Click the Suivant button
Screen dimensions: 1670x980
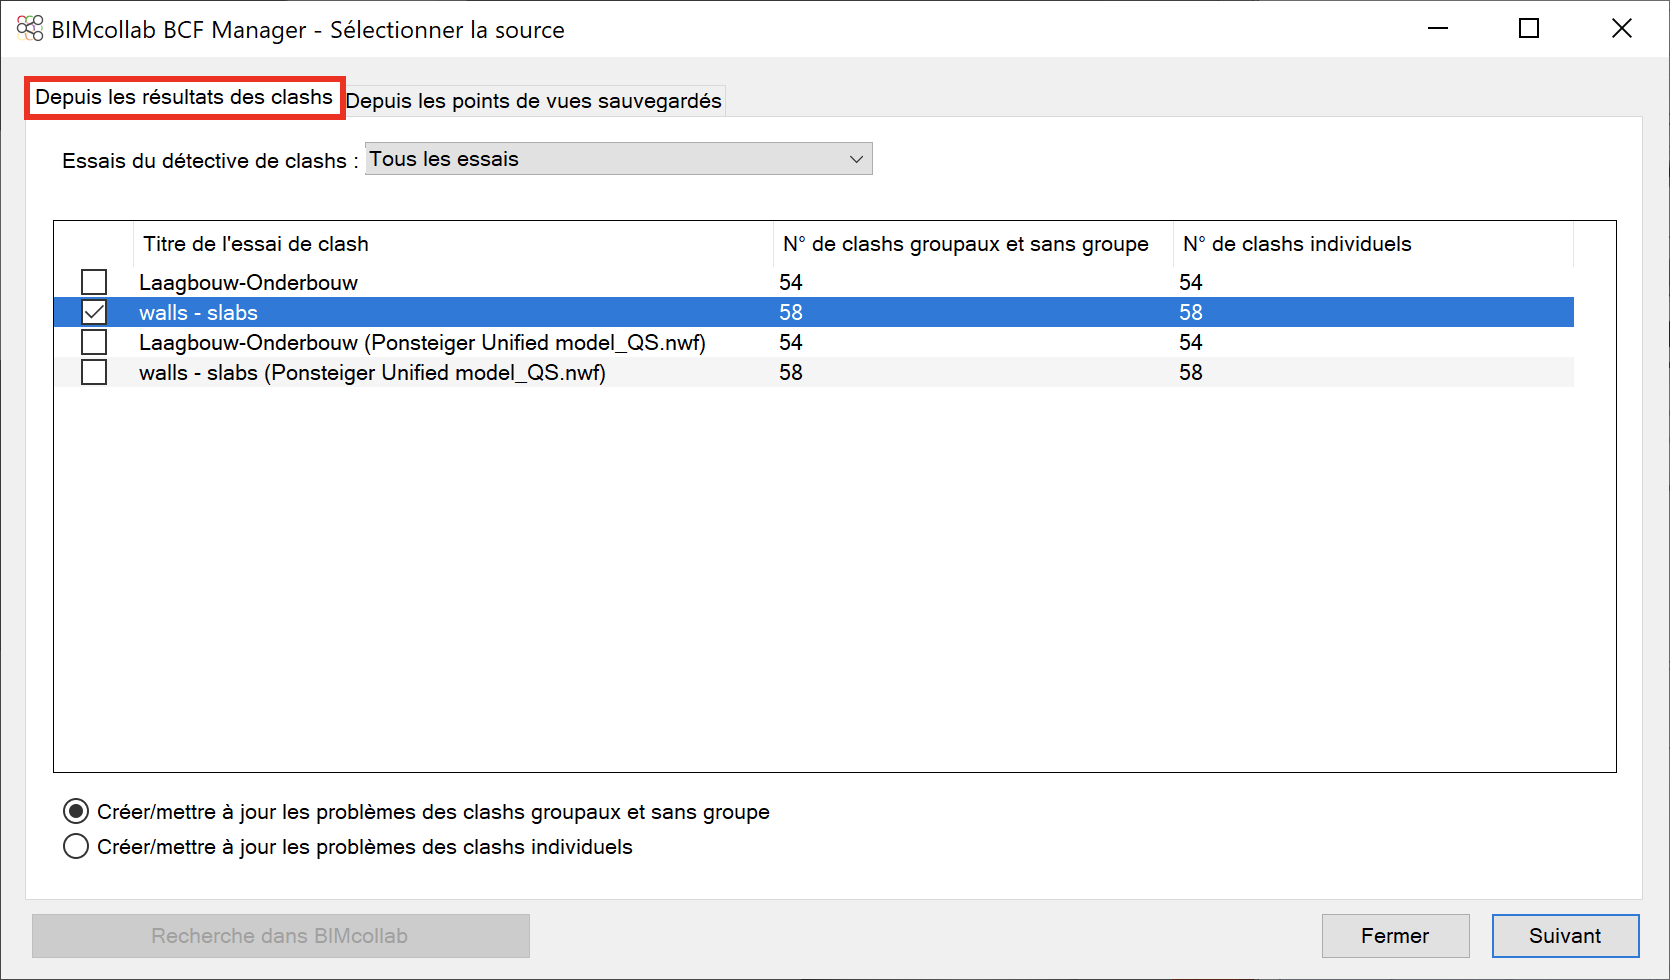(x=1565, y=936)
